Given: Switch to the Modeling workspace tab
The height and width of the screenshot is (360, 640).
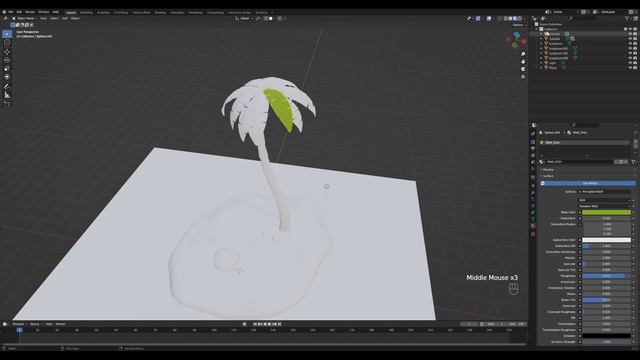Looking at the screenshot, I should [x=86, y=13].
